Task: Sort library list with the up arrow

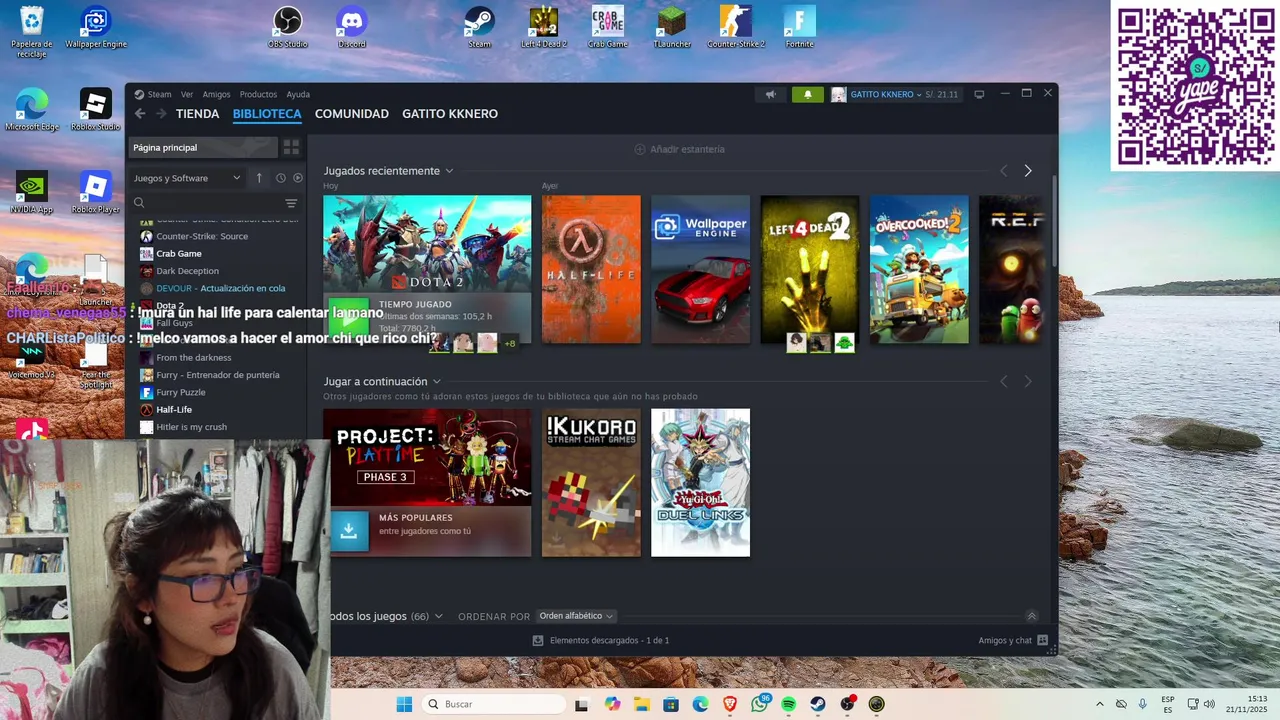Action: click(259, 178)
